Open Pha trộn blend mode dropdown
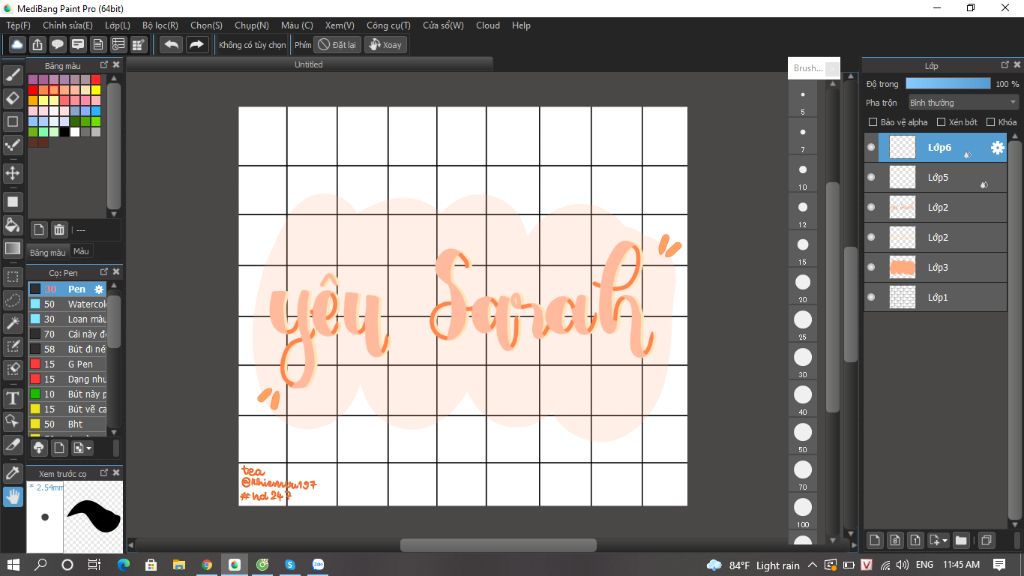The height and width of the screenshot is (576, 1024). (x=963, y=103)
